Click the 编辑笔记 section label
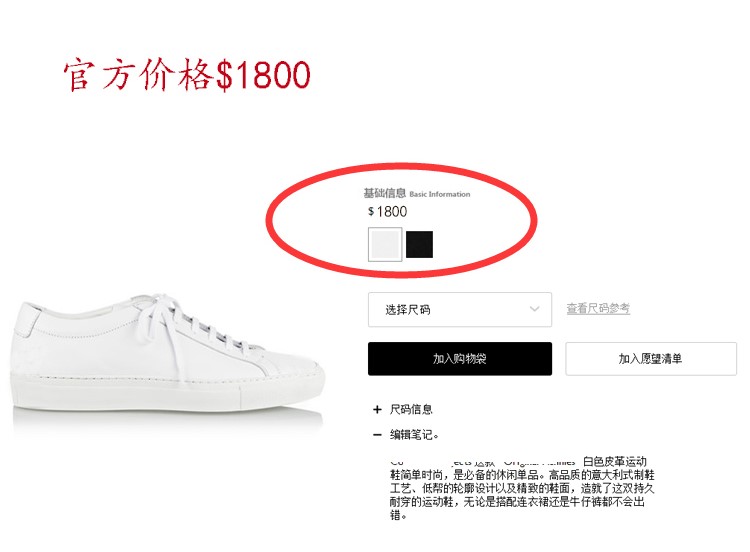The width and height of the screenshot is (750, 552). click(412, 435)
